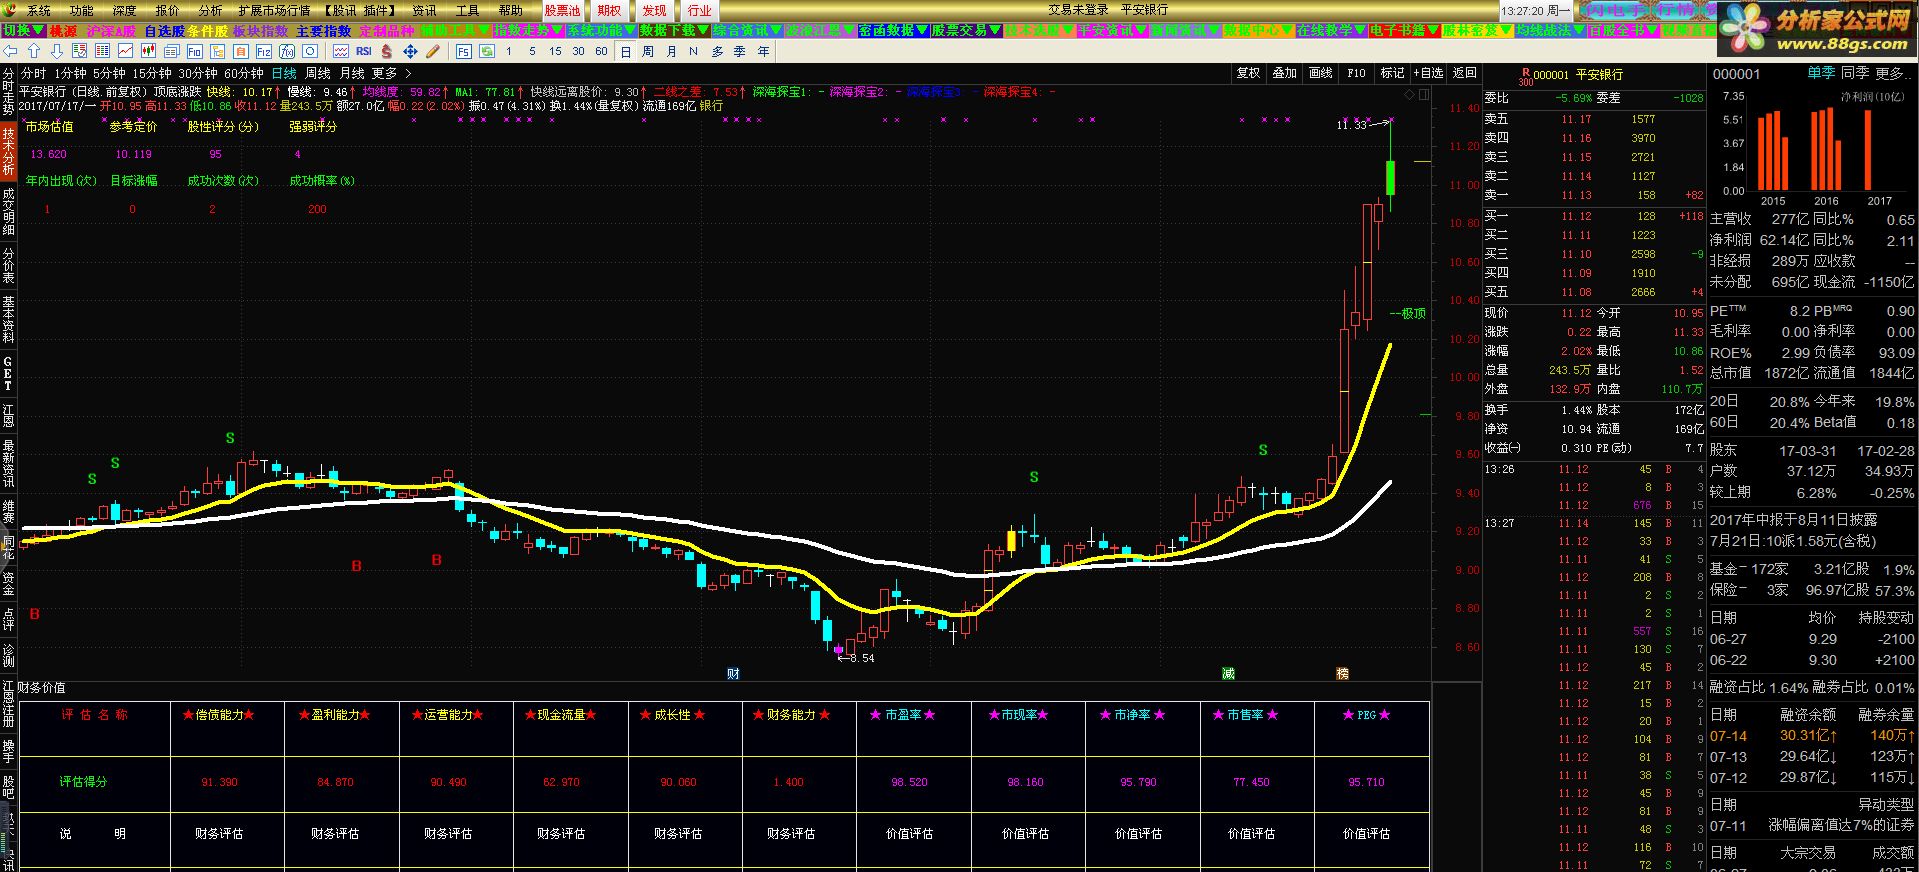This screenshot has height=872, width=1919.
Task: Switch to 60-minute period in toolbar
Action: click(601, 51)
